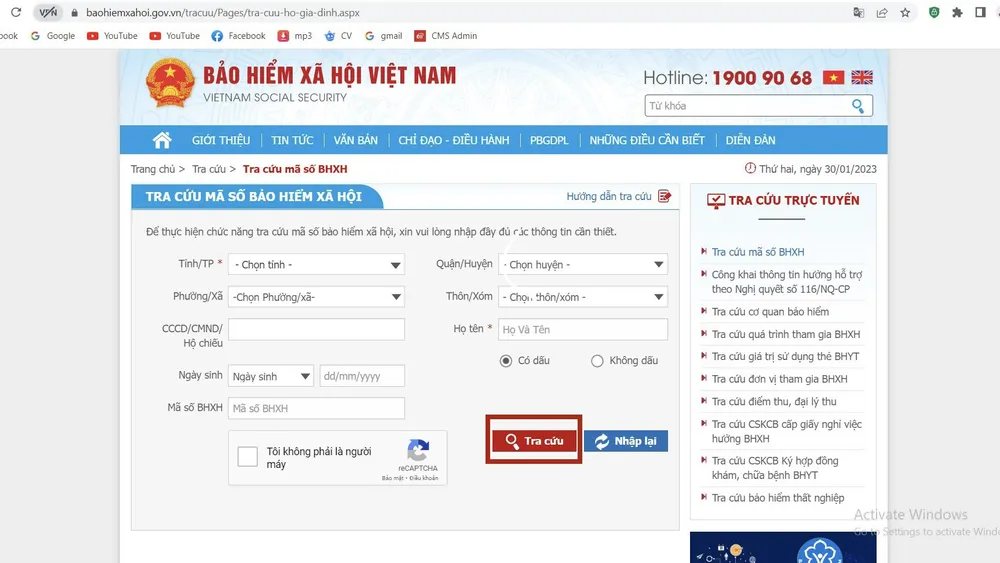The image size is (1000, 563).
Task: Bookmark page with the star icon
Action: 905,13
